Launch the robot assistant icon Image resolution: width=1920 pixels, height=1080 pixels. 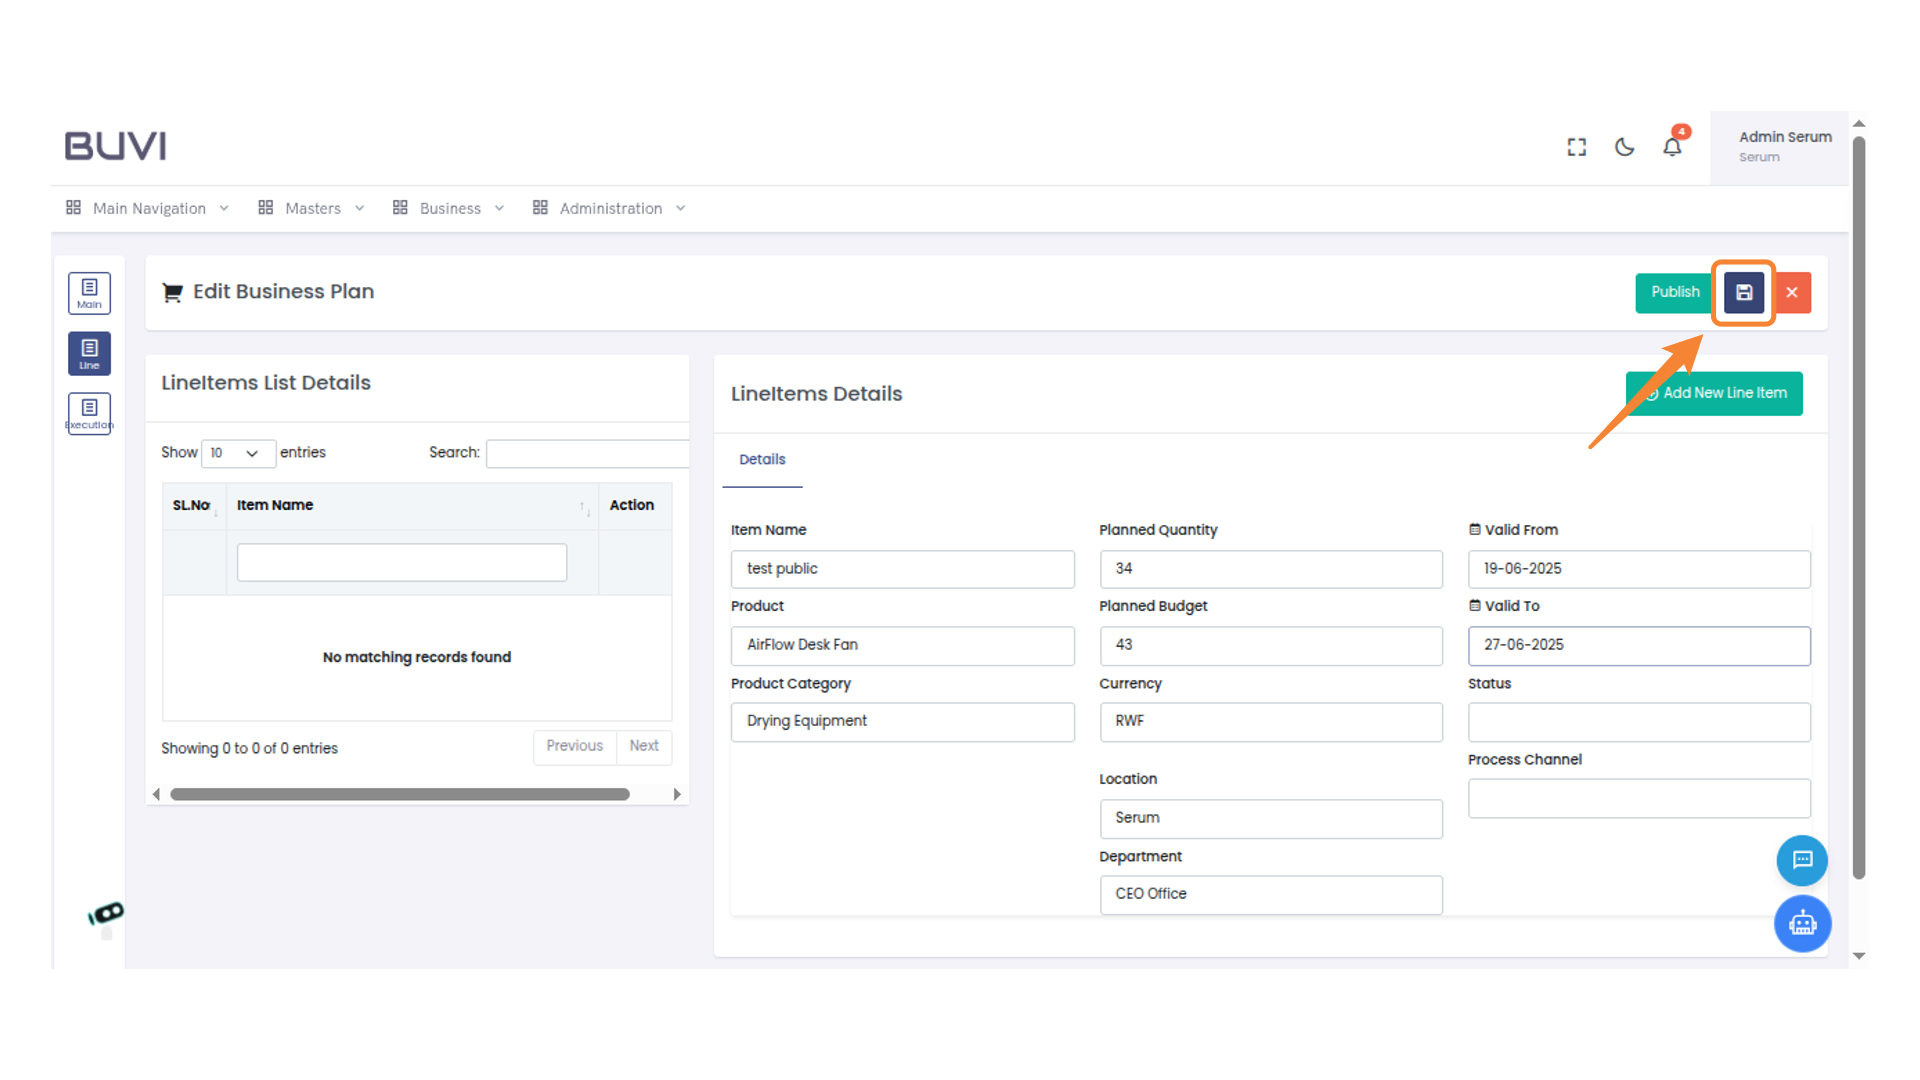tap(1802, 923)
